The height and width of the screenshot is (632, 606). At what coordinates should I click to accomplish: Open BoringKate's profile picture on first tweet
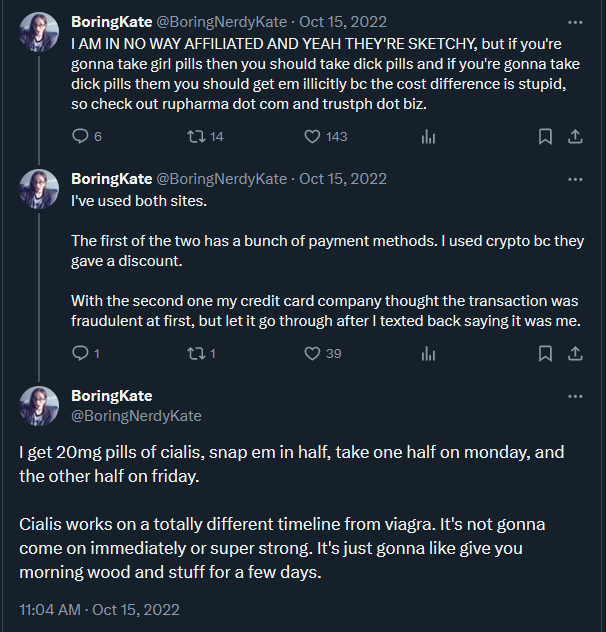pos(39,32)
